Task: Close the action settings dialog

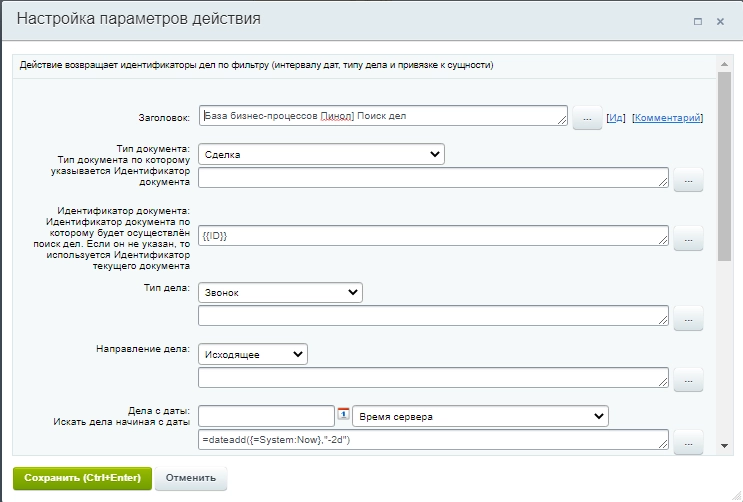Action: tap(720, 20)
